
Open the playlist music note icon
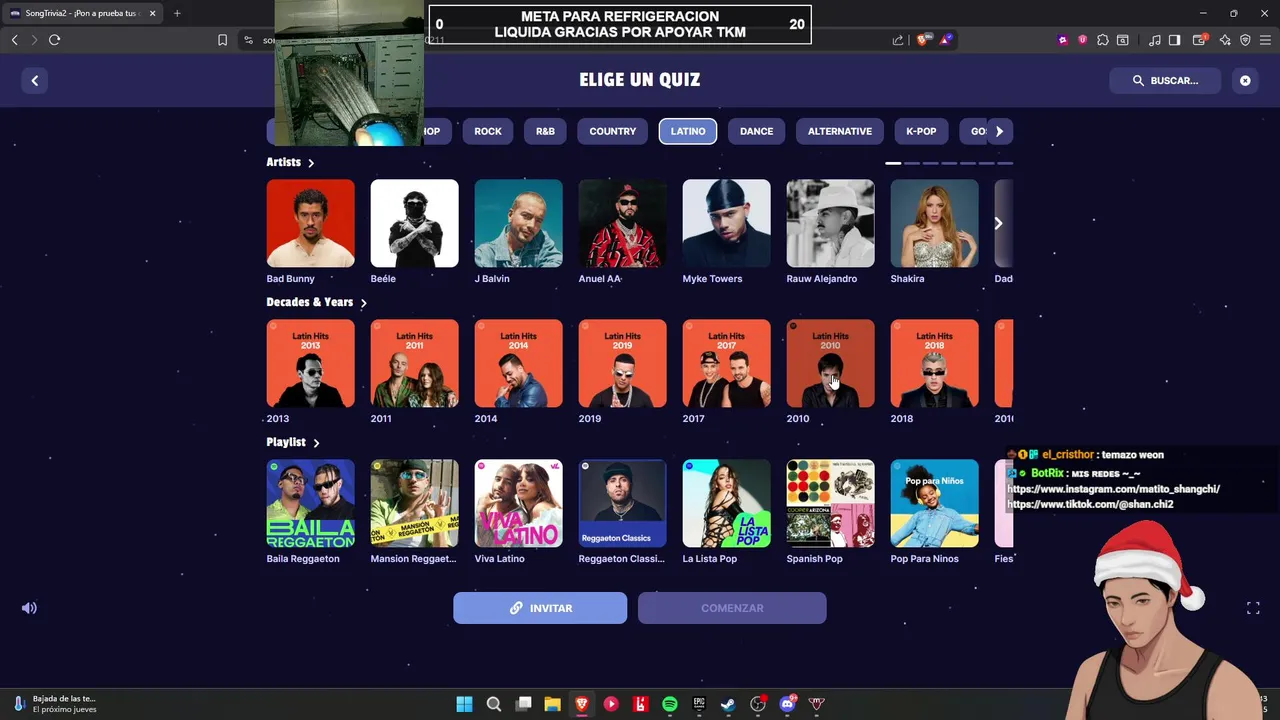pos(1155,40)
